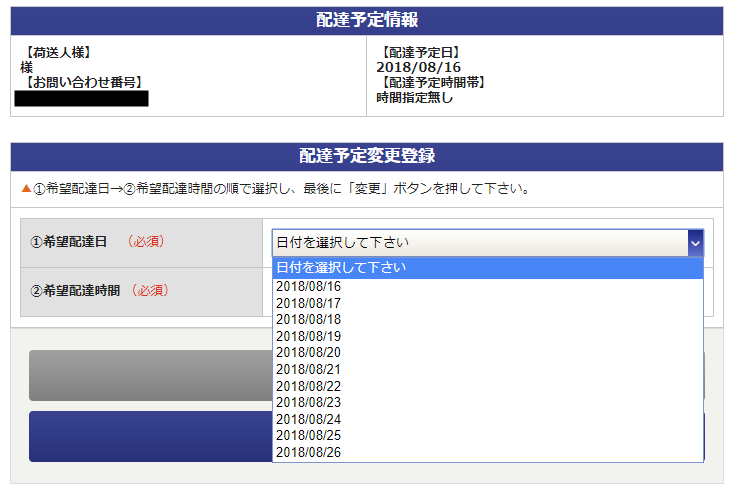Image resolution: width=734 pixels, height=496 pixels.
Task: Pick the 2018/08/23 delivery date
Action: (308, 402)
